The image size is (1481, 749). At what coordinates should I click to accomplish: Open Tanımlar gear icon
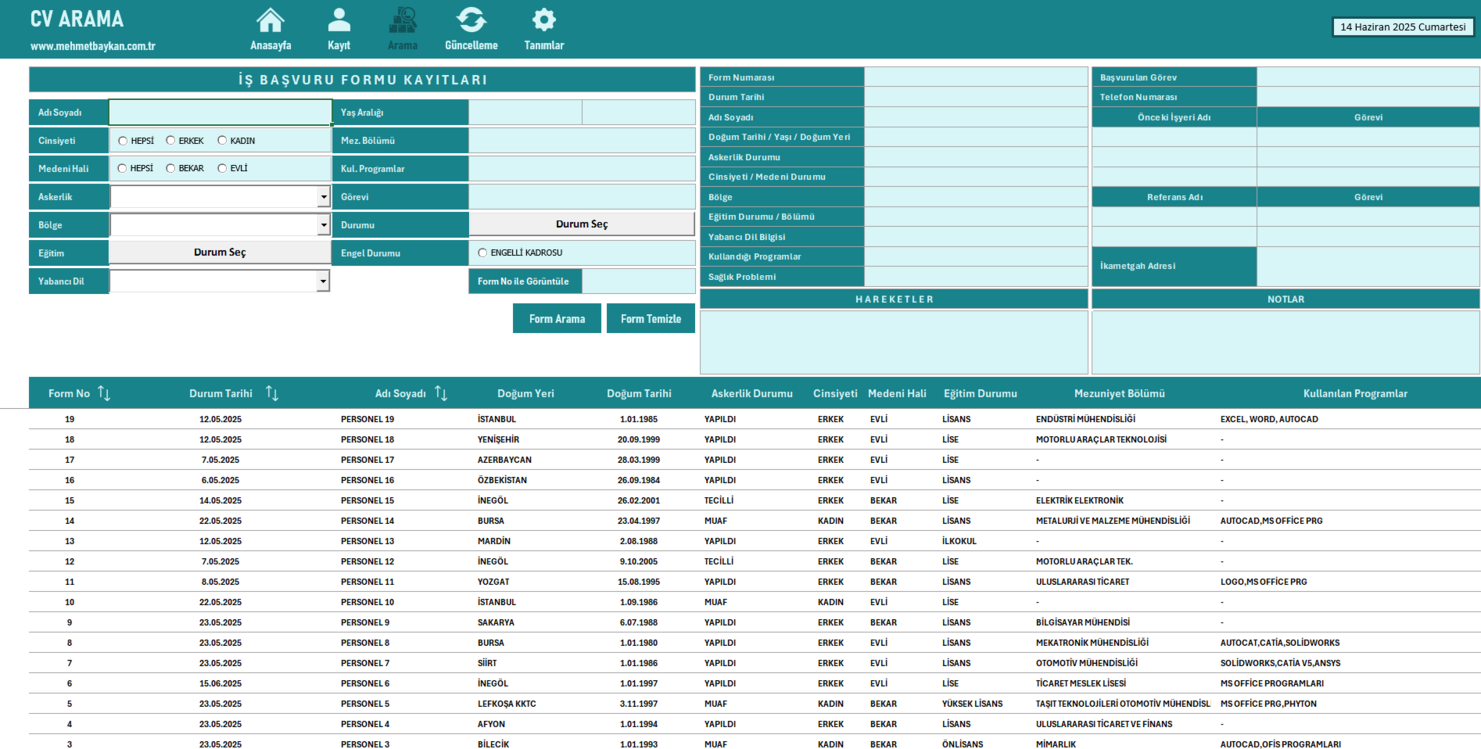tap(544, 21)
